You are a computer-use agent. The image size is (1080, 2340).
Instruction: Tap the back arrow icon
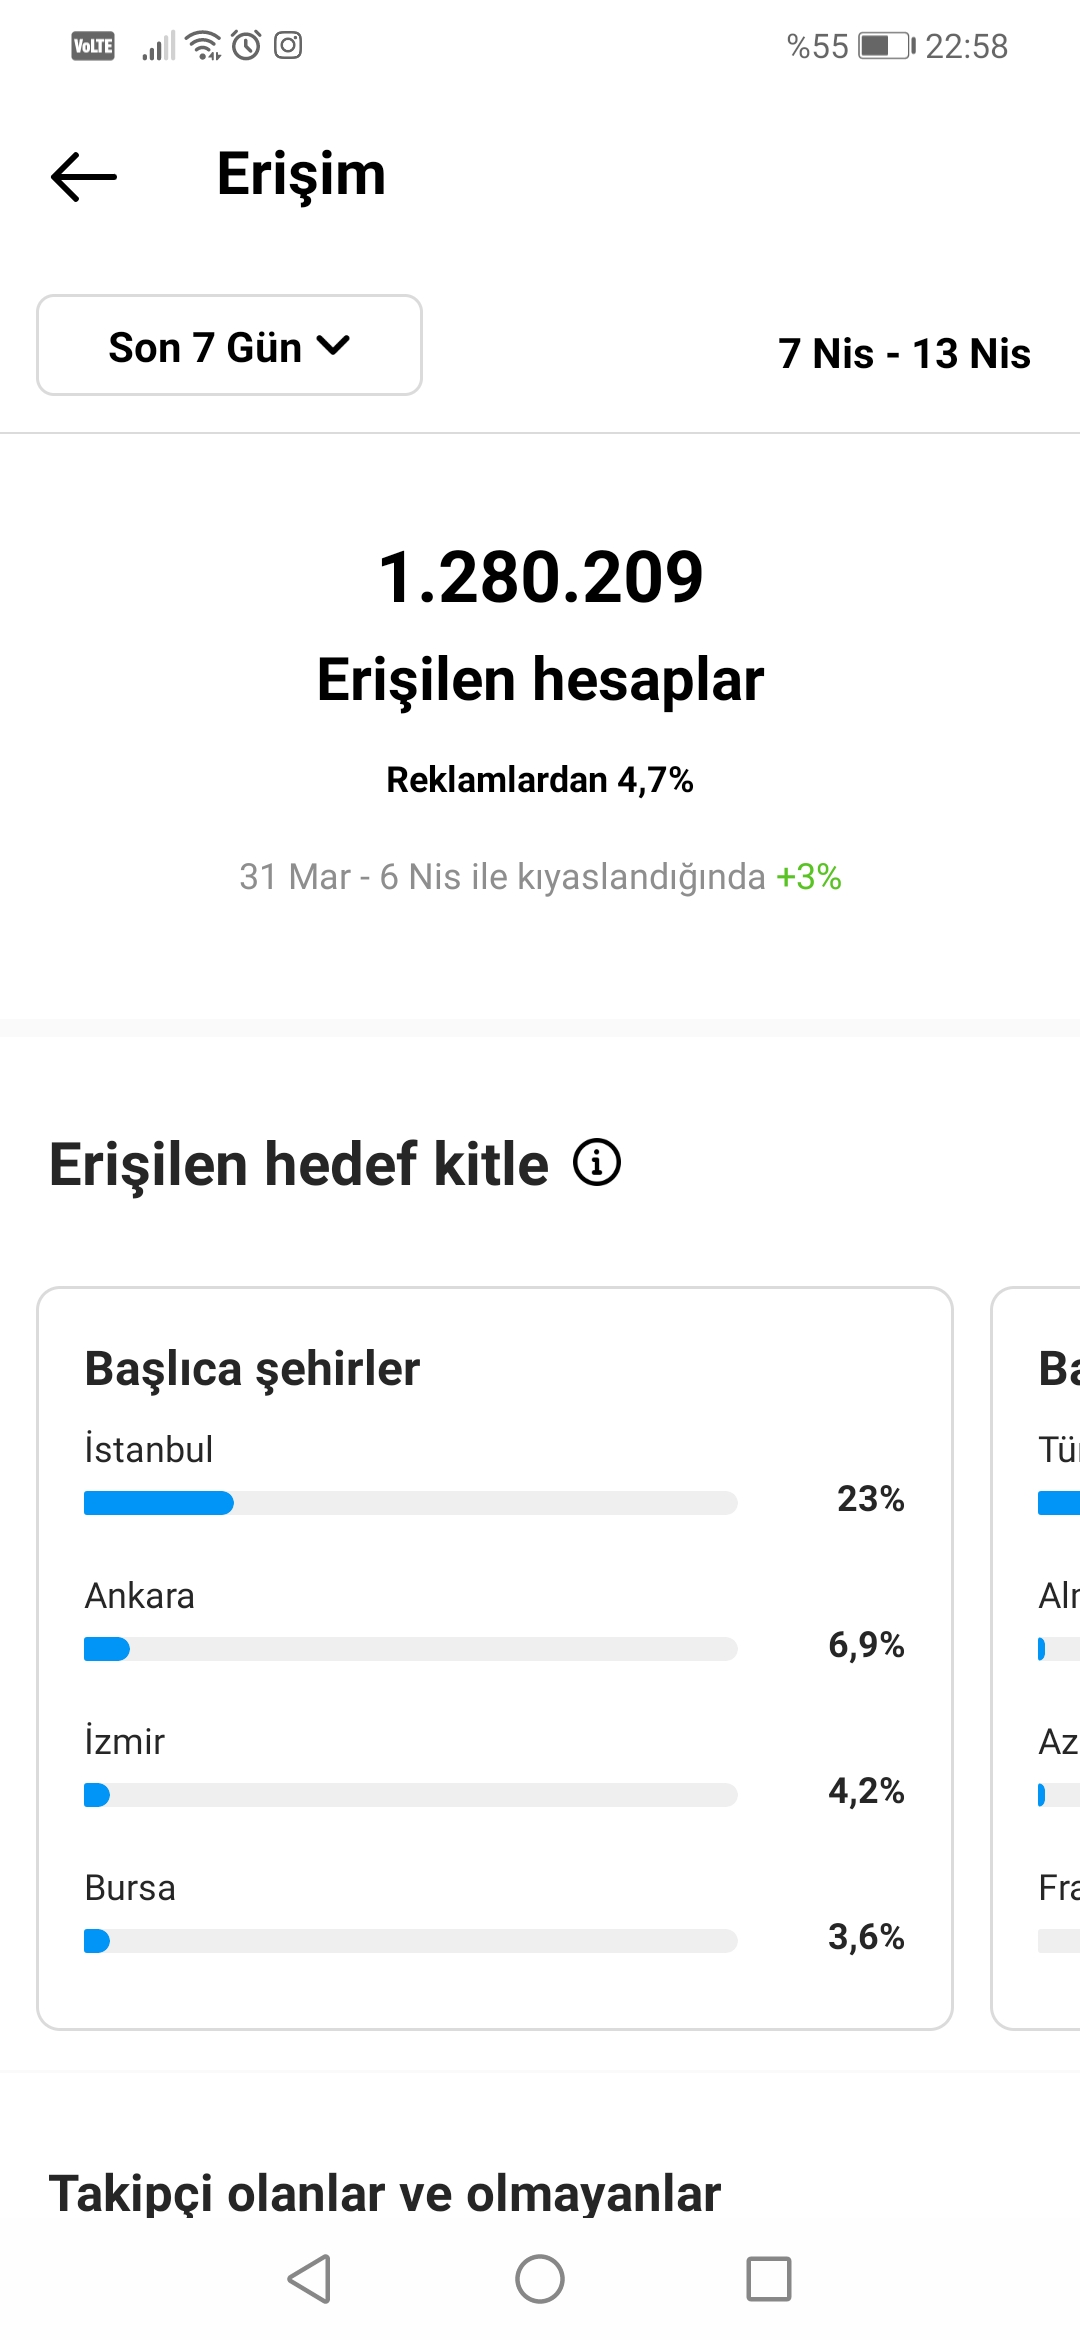pyautogui.click(x=84, y=177)
